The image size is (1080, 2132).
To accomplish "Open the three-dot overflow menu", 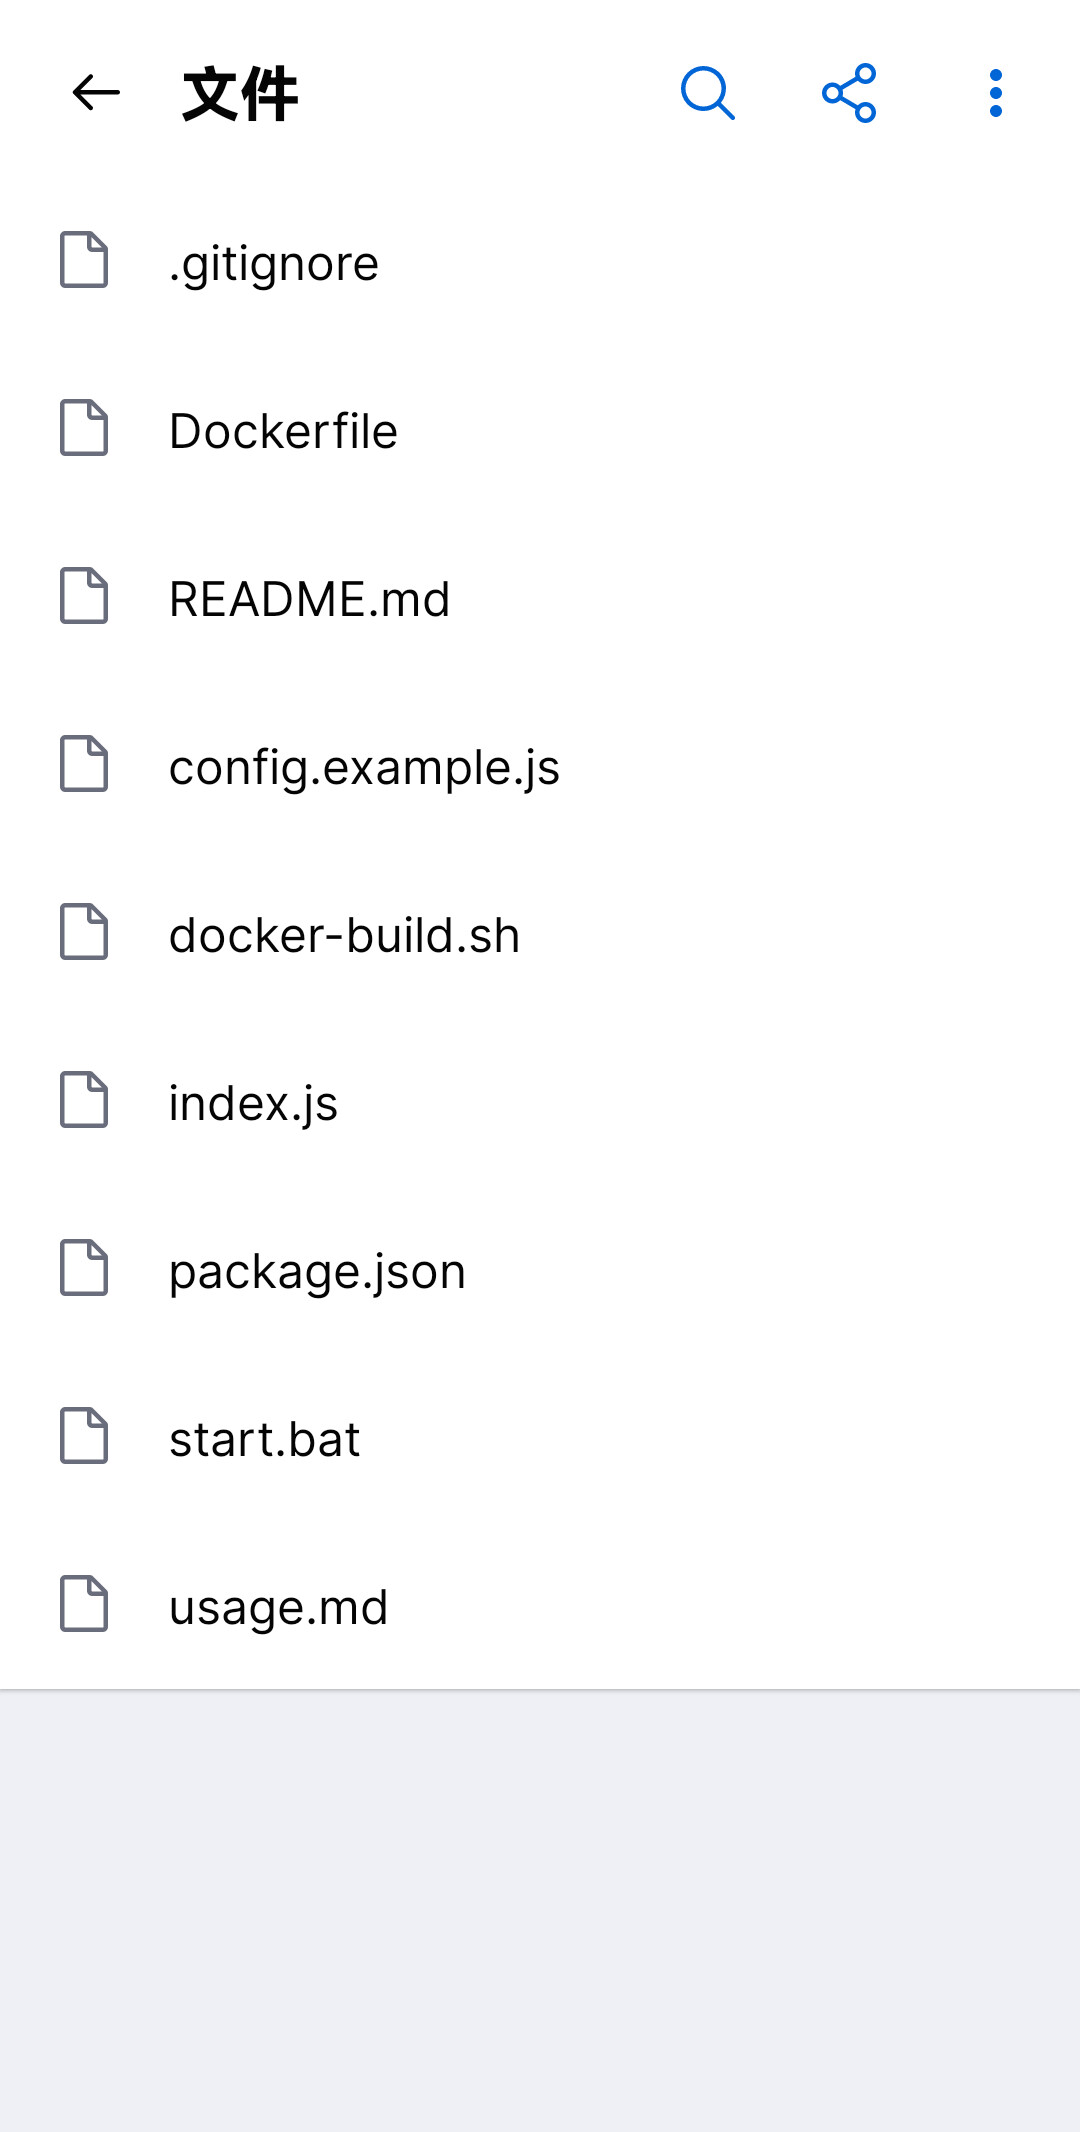I will [x=996, y=92].
